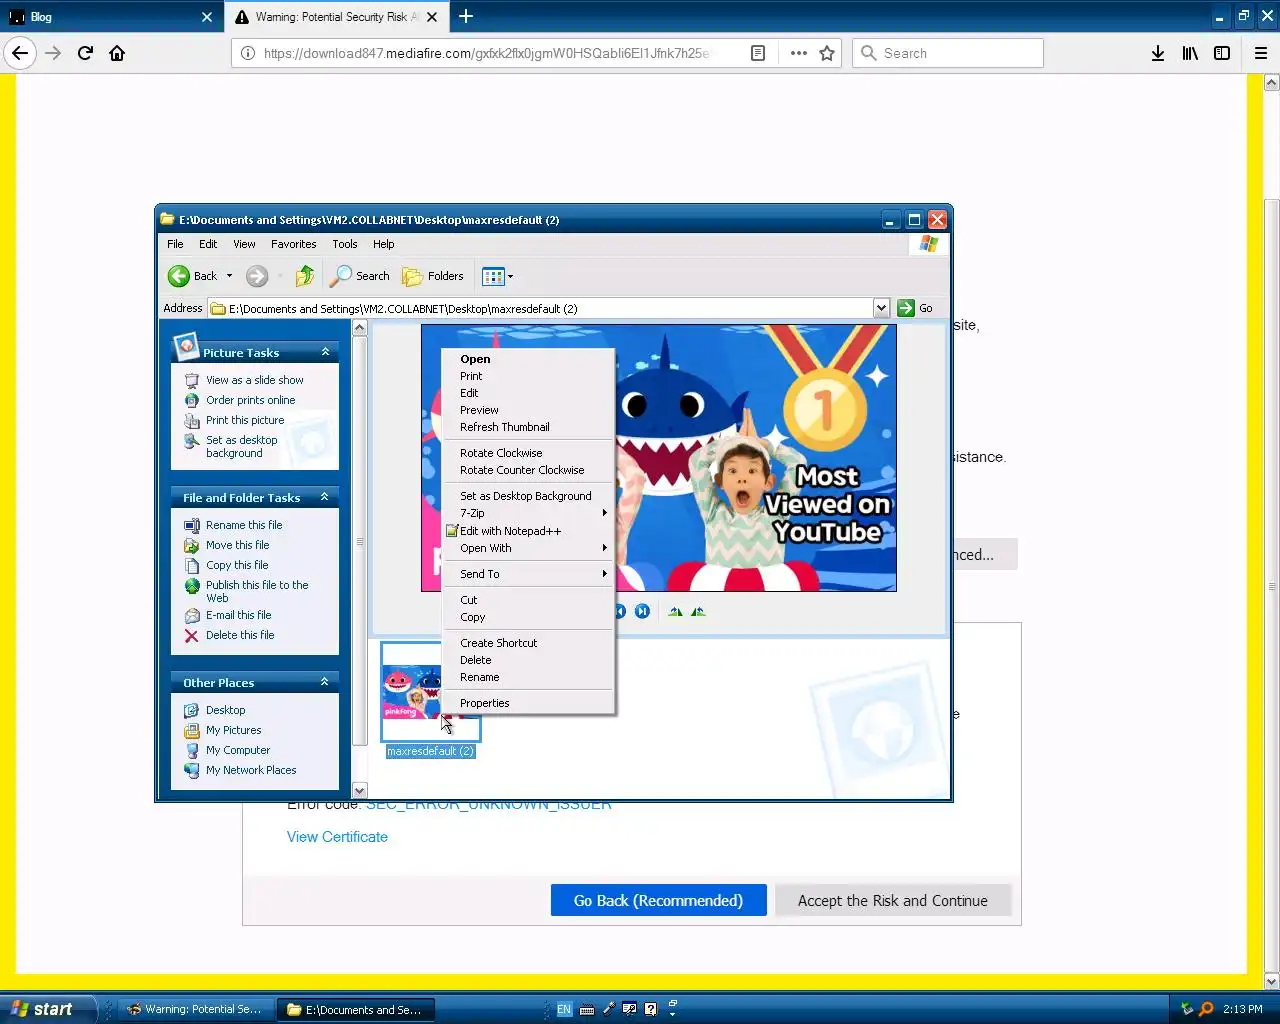The image size is (1280, 1024).
Task: Click Set as desktop background task
Action: click(x=241, y=446)
